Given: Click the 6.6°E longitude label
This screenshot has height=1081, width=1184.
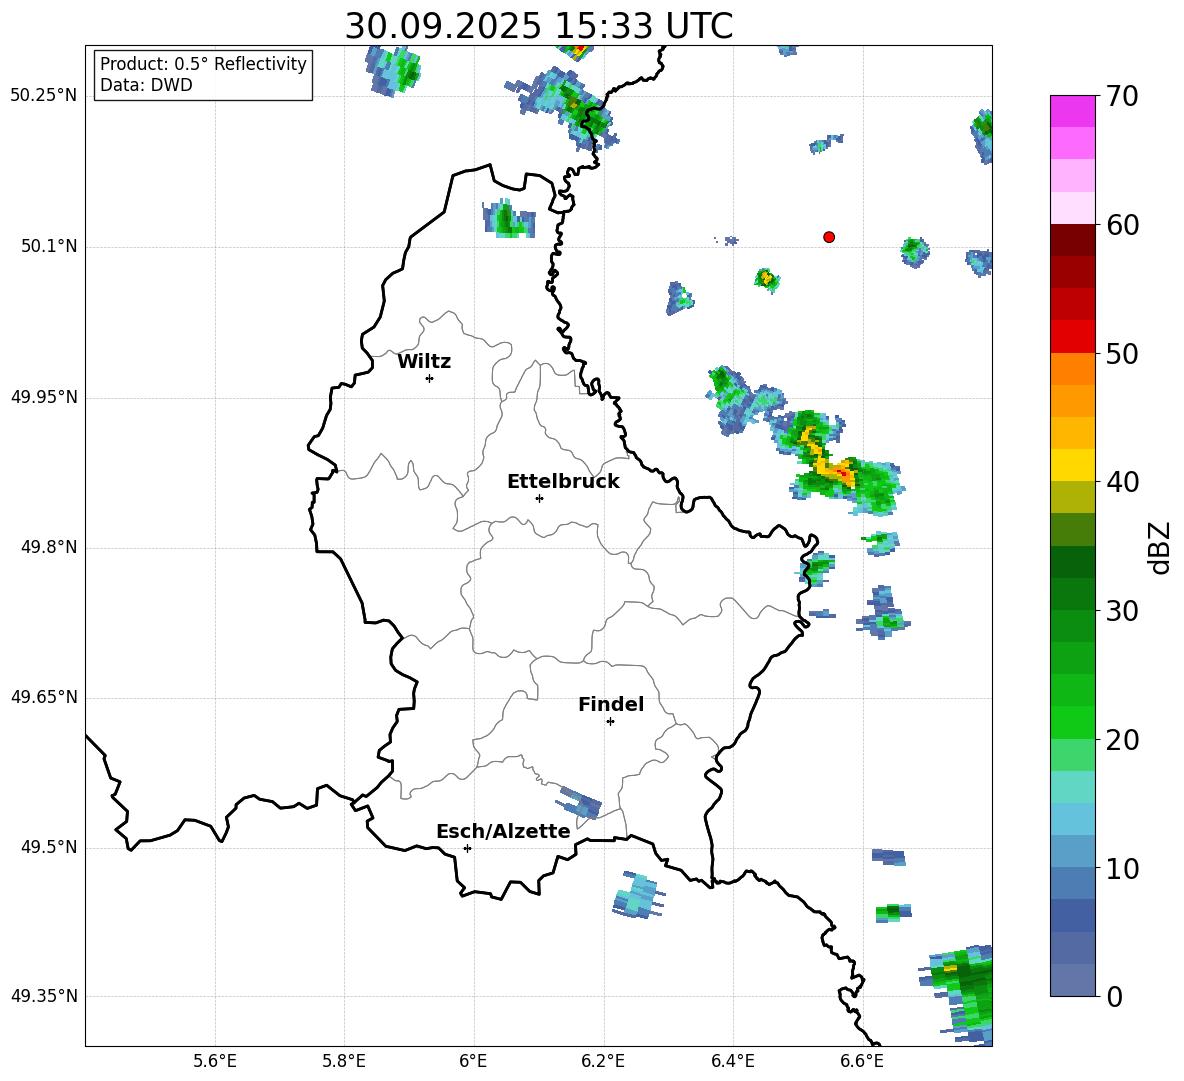Looking at the screenshot, I should pyautogui.click(x=862, y=1061).
